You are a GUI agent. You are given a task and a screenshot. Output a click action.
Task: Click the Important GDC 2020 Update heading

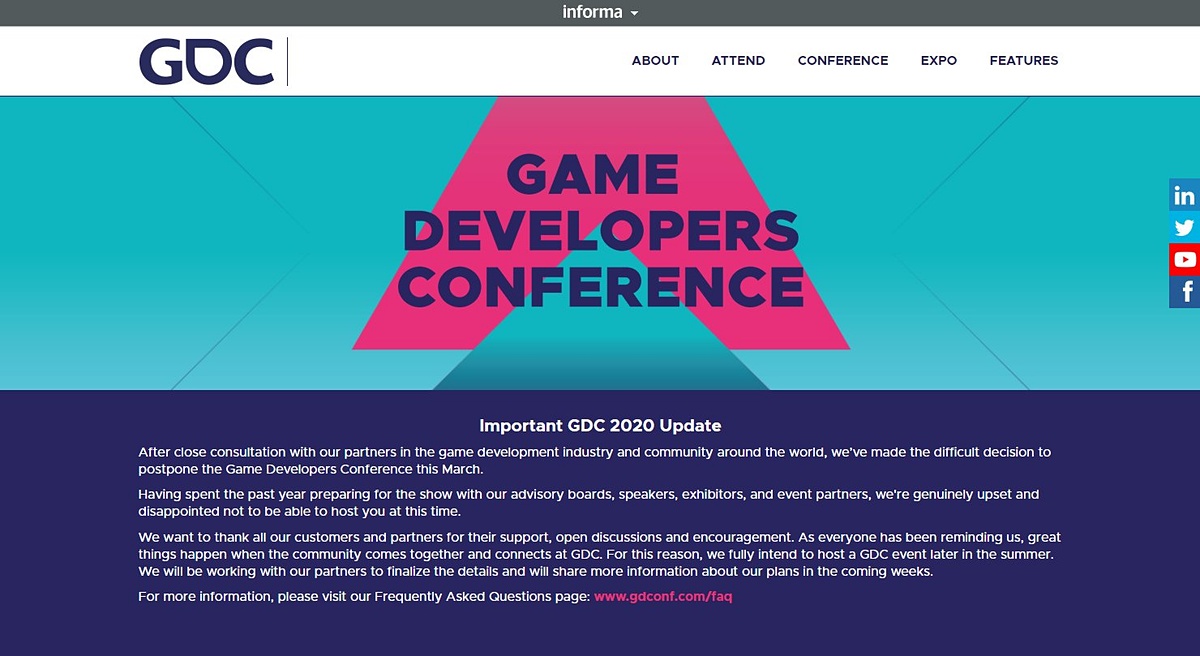pos(600,426)
